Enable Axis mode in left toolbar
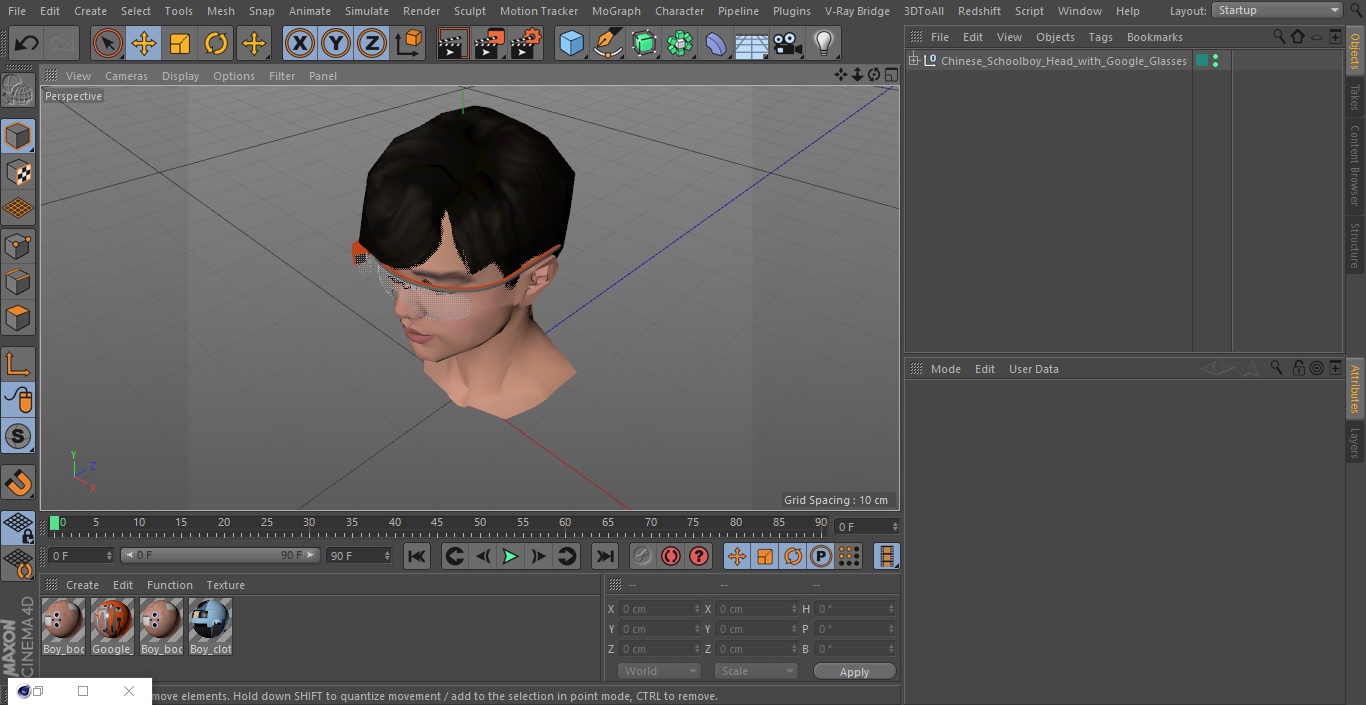 point(18,364)
